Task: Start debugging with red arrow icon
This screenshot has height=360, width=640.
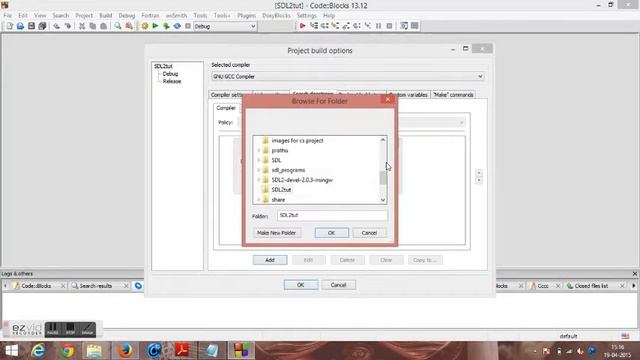Action: pyautogui.click(x=302, y=26)
